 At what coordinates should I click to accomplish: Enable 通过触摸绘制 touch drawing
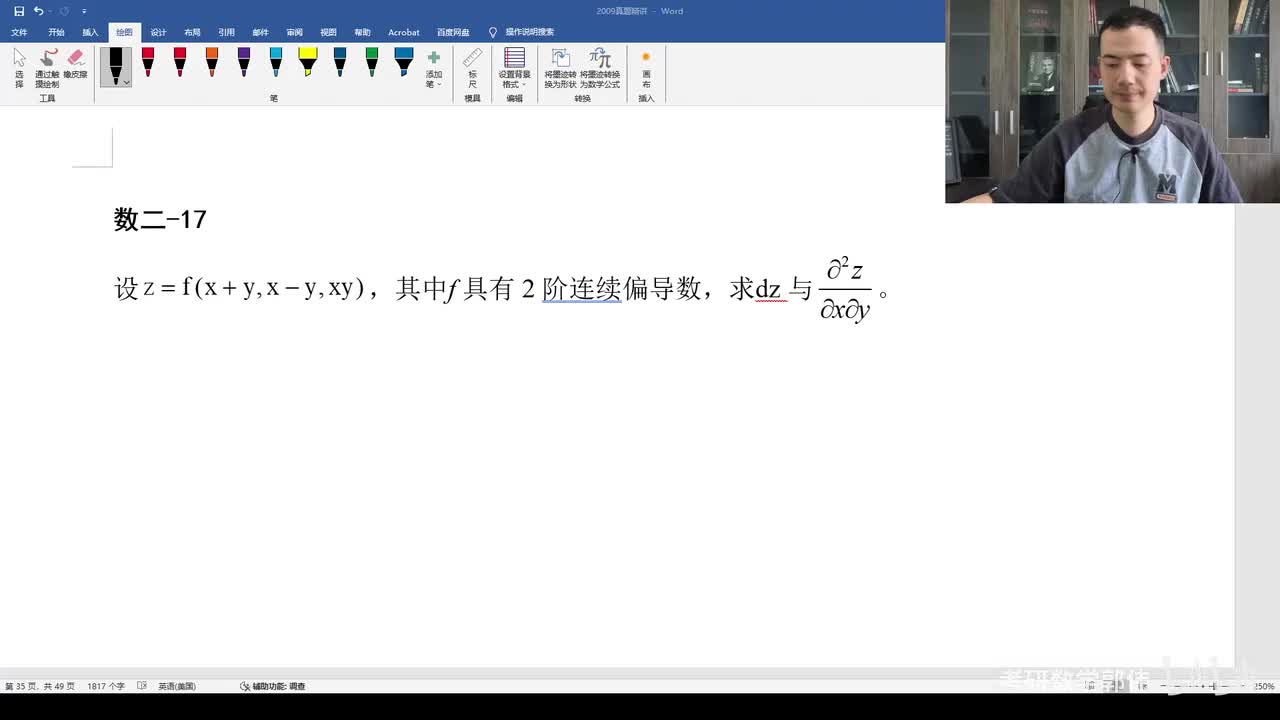pyautogui.click(x=47, y=69)
